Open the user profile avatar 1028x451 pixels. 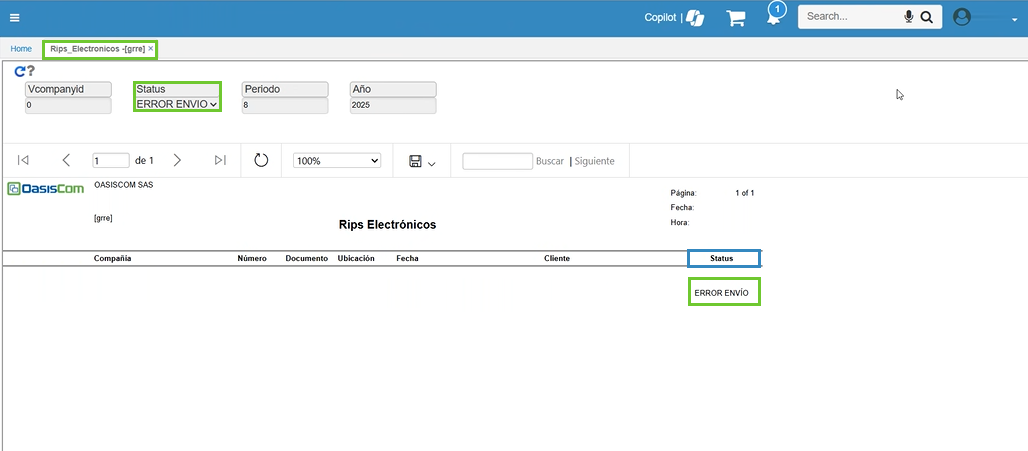(962, 17)
